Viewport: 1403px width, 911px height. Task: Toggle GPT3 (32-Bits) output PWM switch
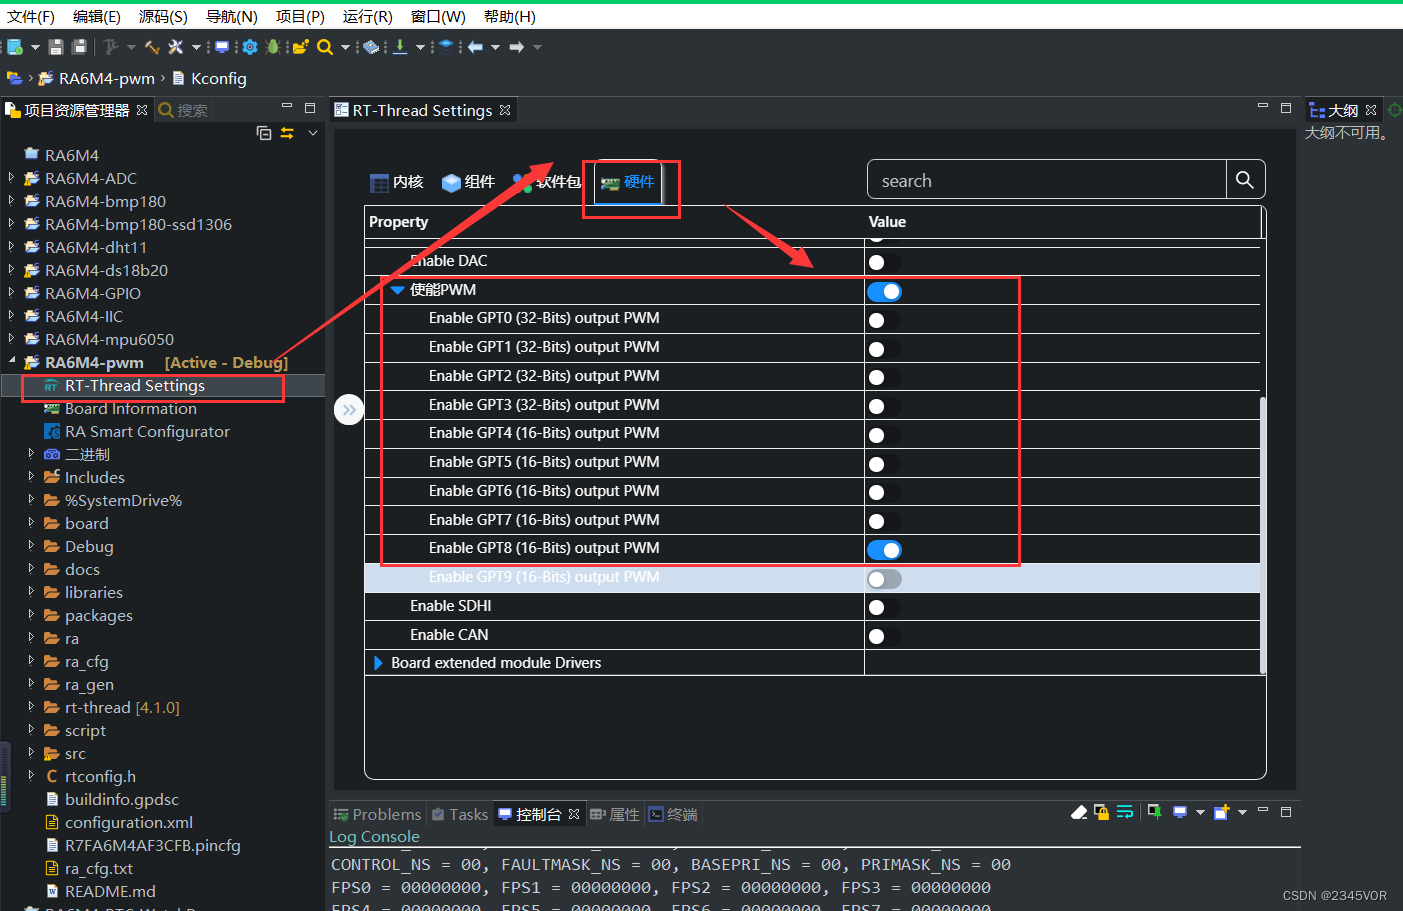(884, 406)
